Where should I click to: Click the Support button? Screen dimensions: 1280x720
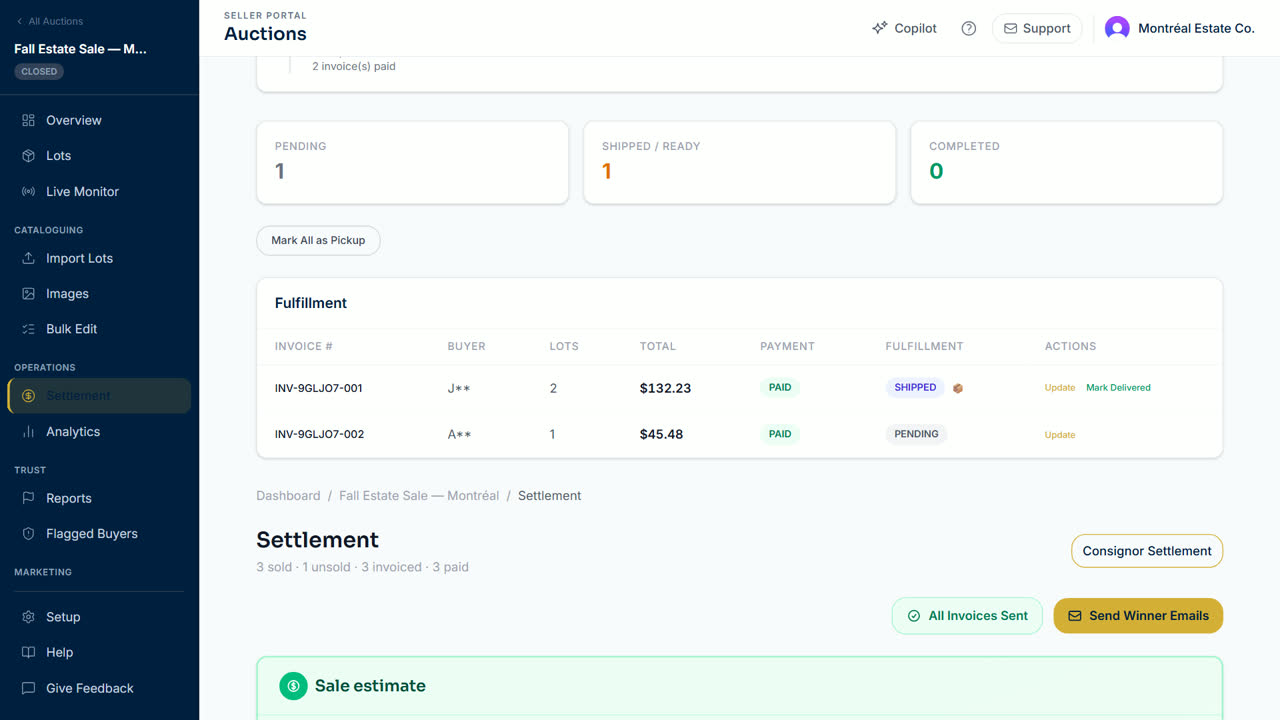pyautogui.click(x=1037, y=28)
